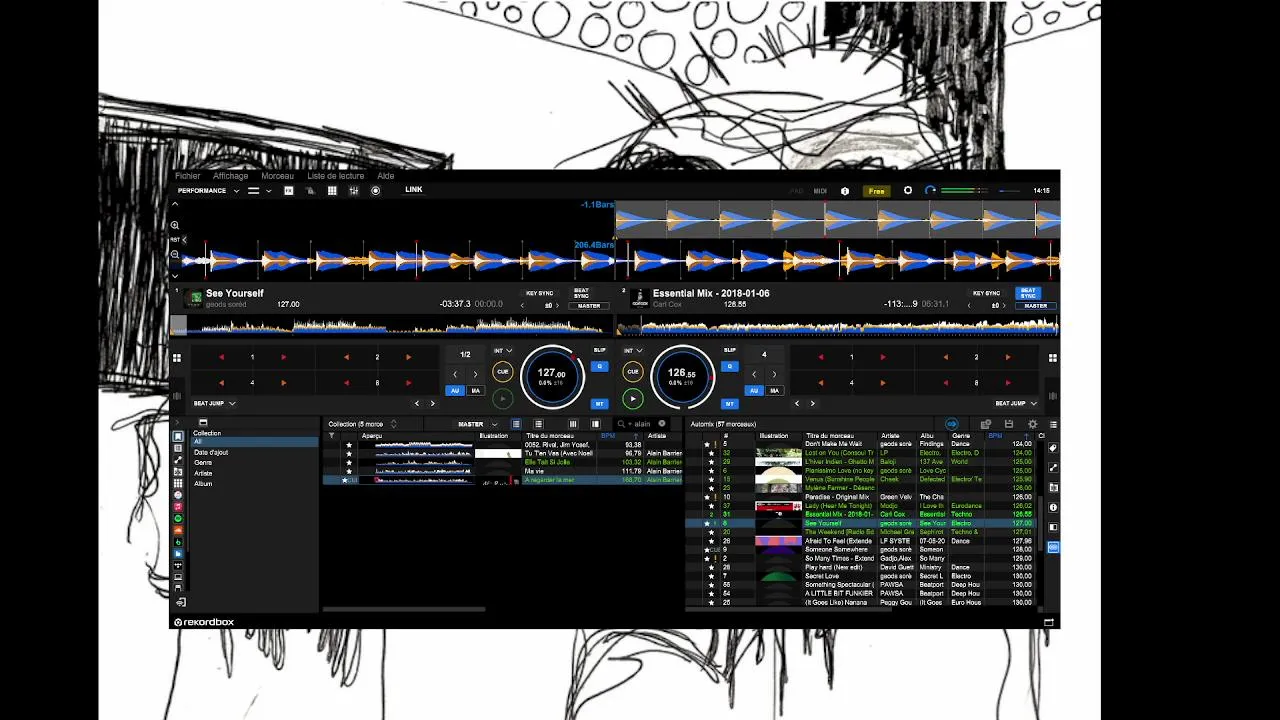This screenshot has width=1280, height=720.
Task: Open the info icon in the right side strip
Action: pos(1053,507)
